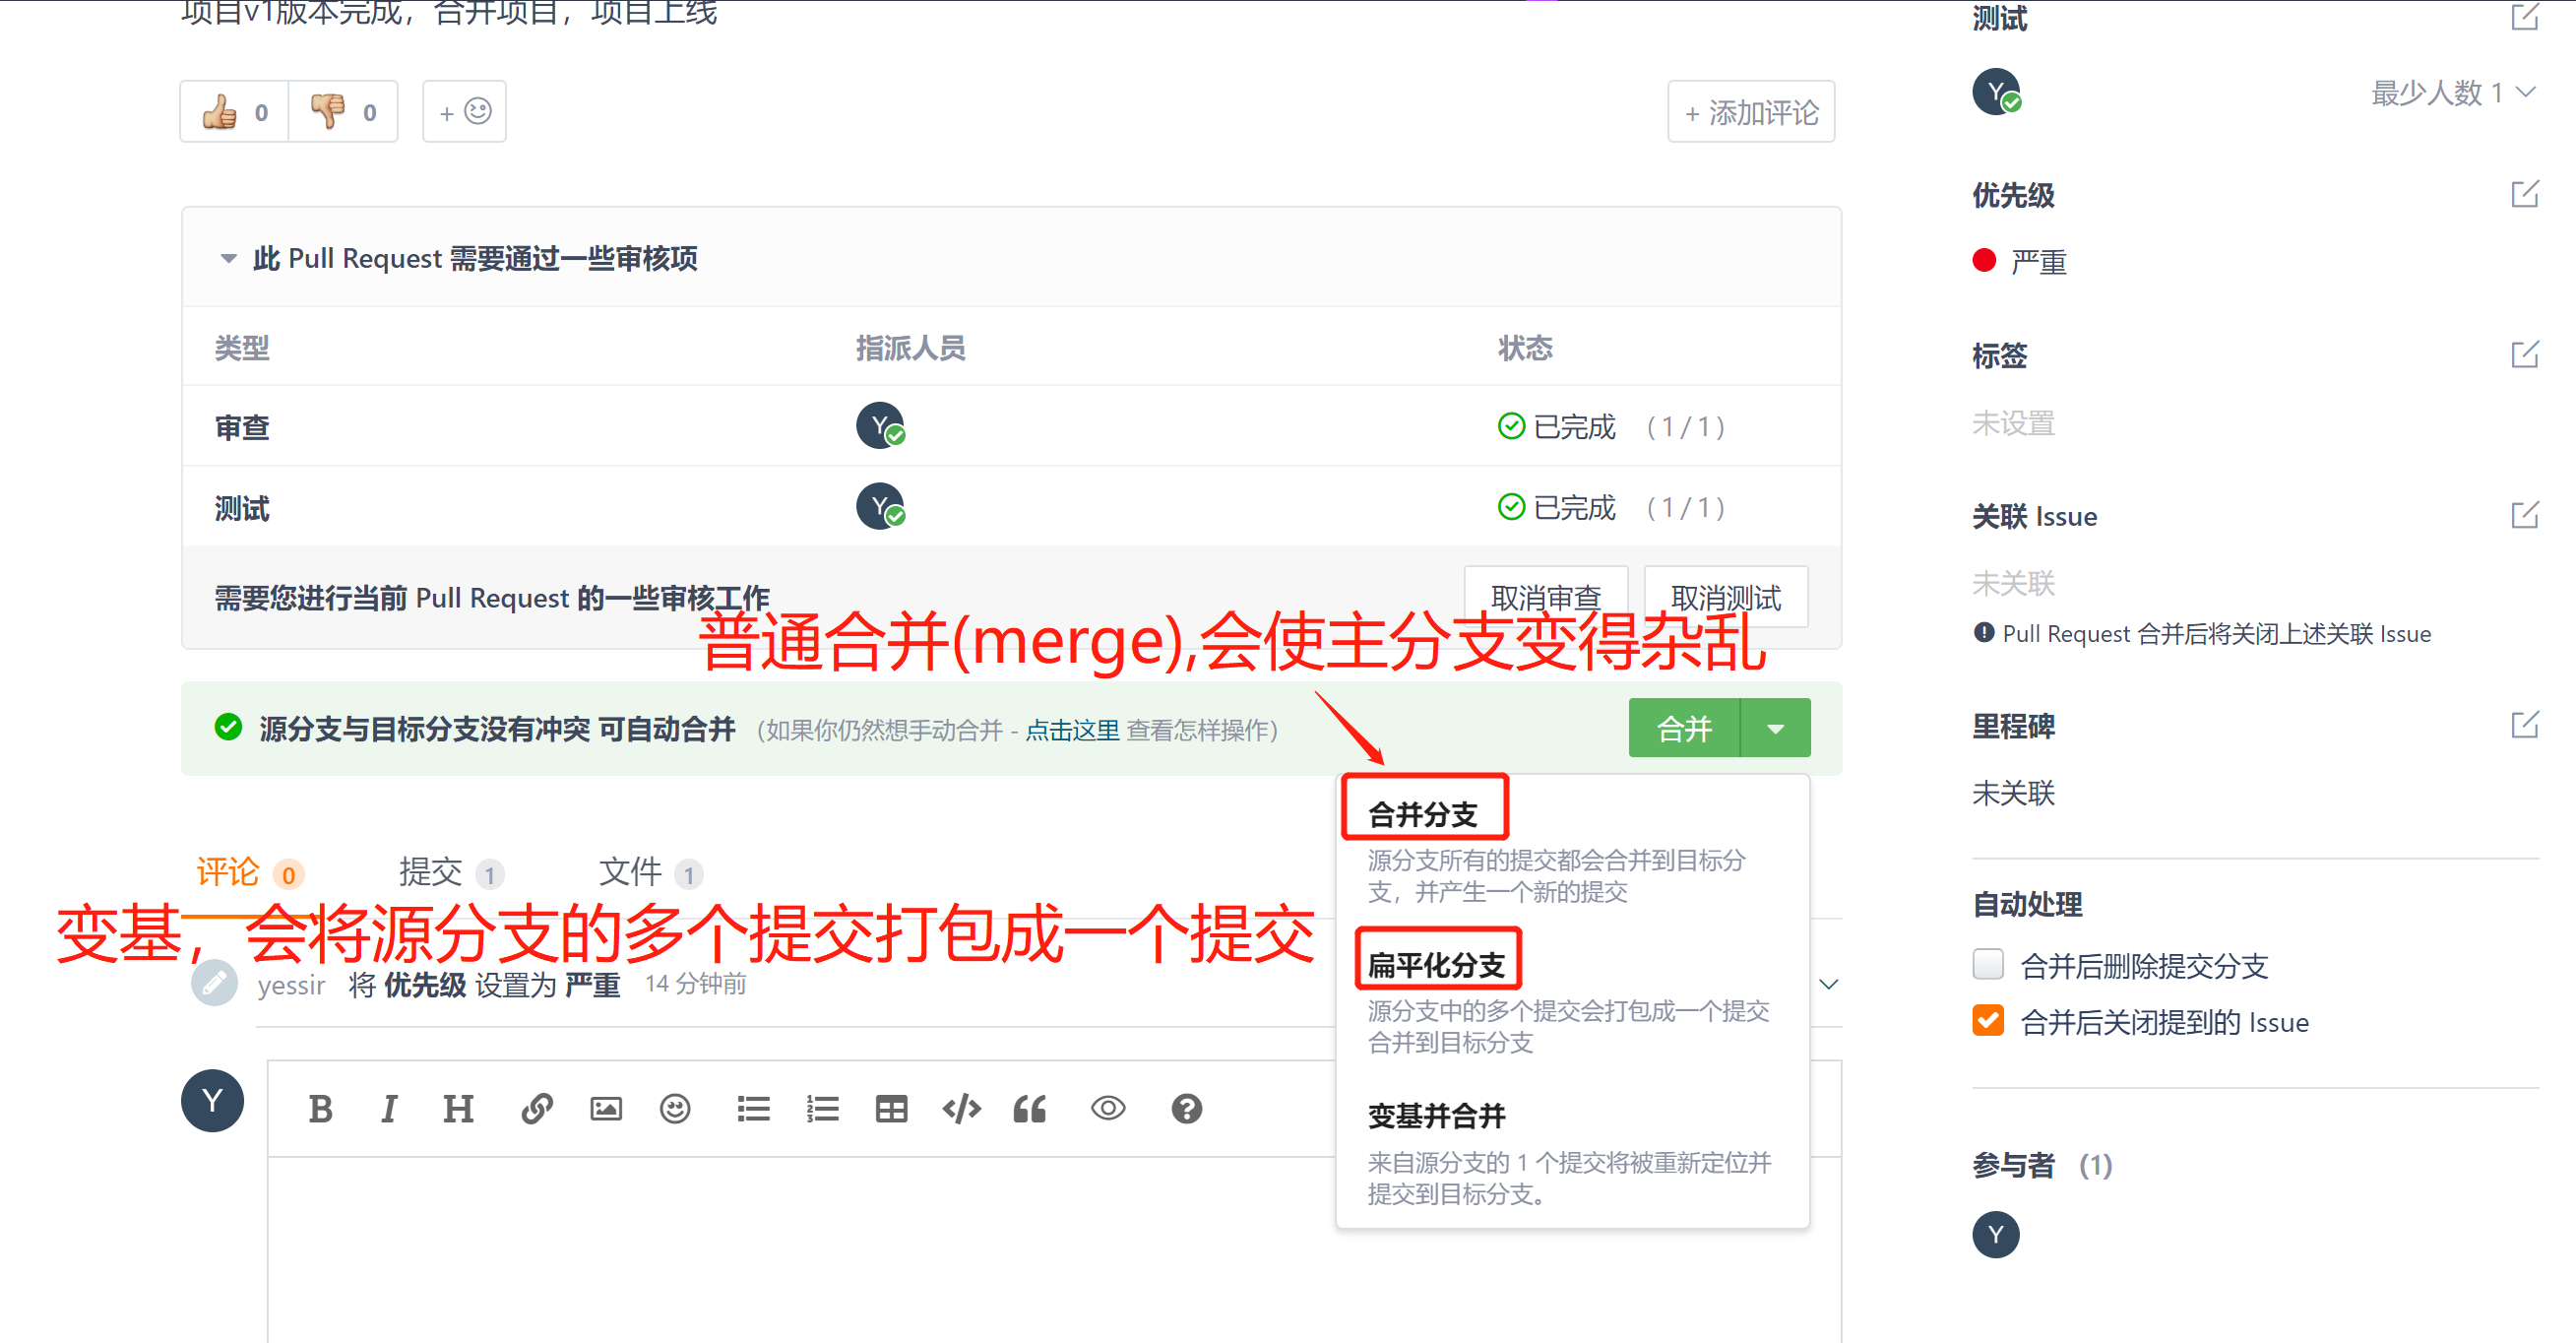Click into the comment text area
Viewport: 2576px width, 1343px height.
click(x=800, y=1250)
